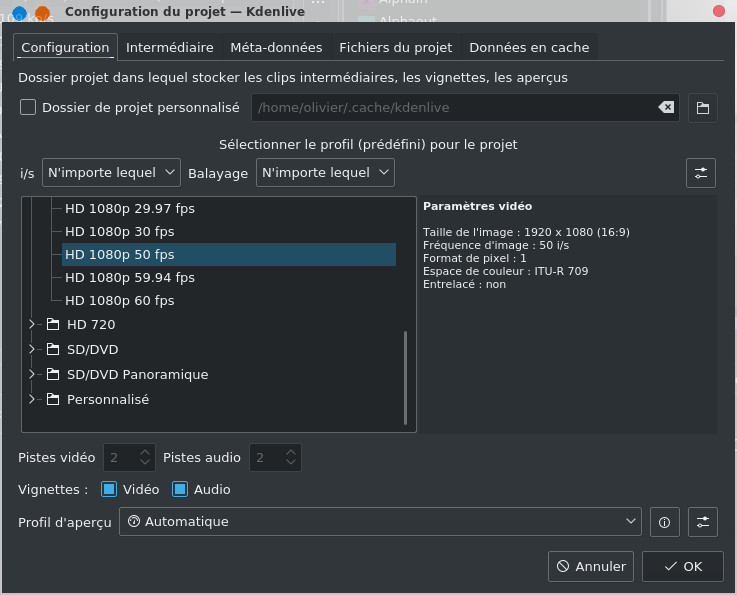
Task: Expand the SD/DVD profile group
Action: click(x=32, y=349)
